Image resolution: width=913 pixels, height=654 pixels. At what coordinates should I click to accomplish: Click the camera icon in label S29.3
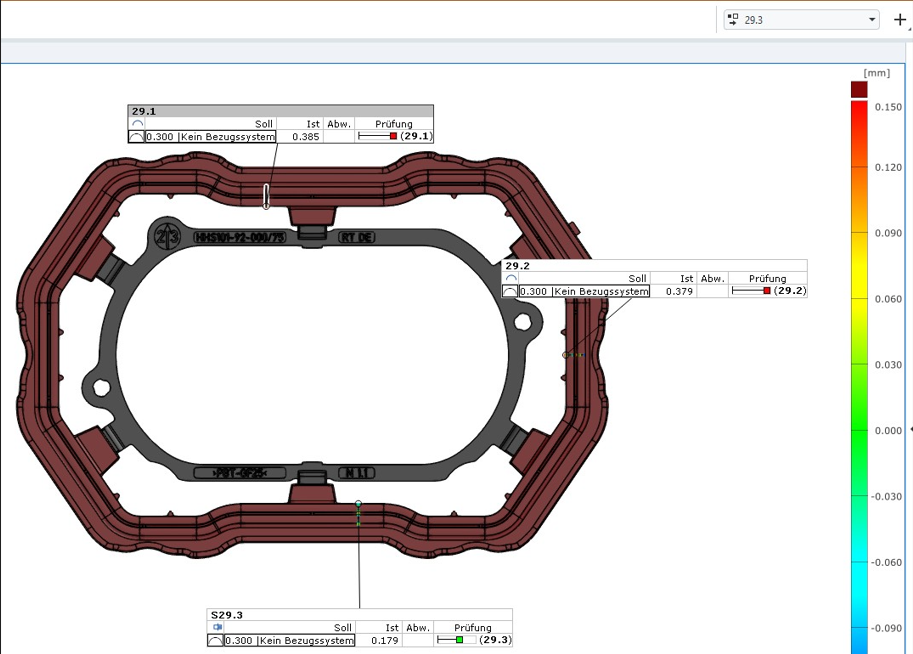217,627
